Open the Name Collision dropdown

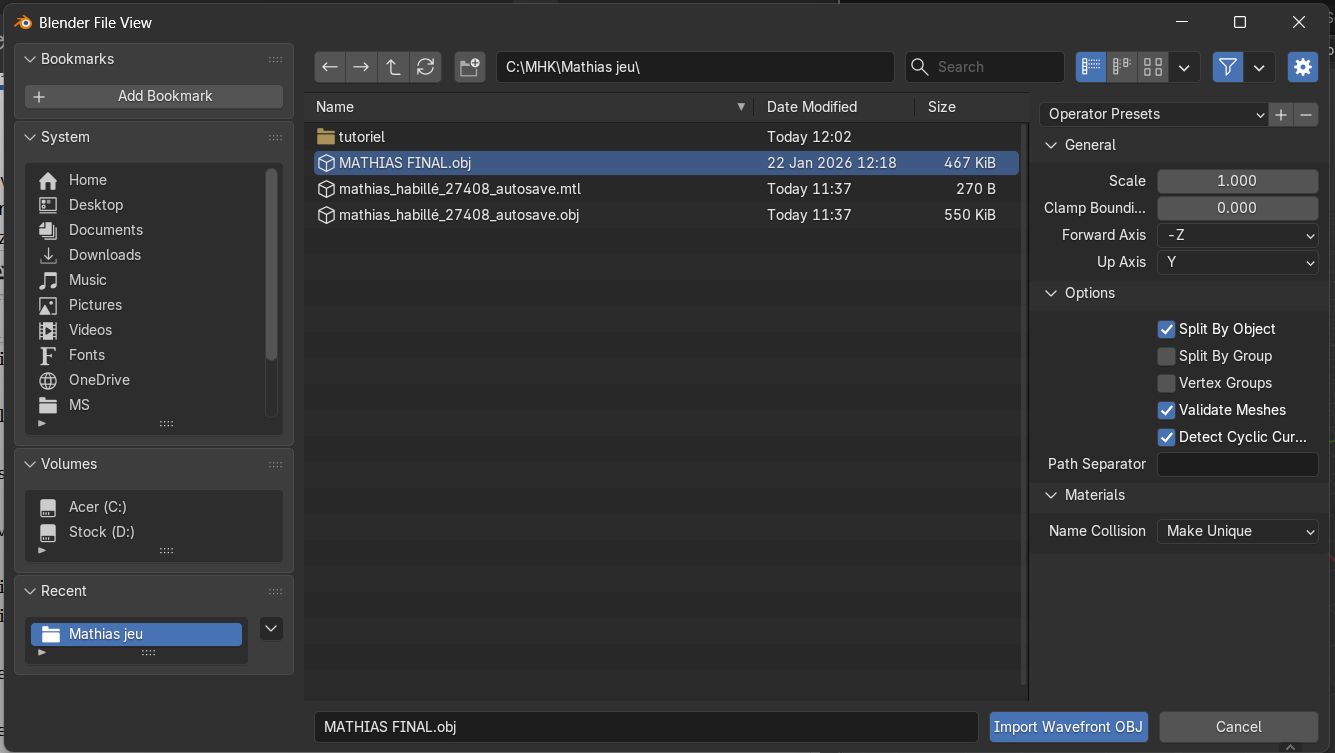tap(1237, 531)
